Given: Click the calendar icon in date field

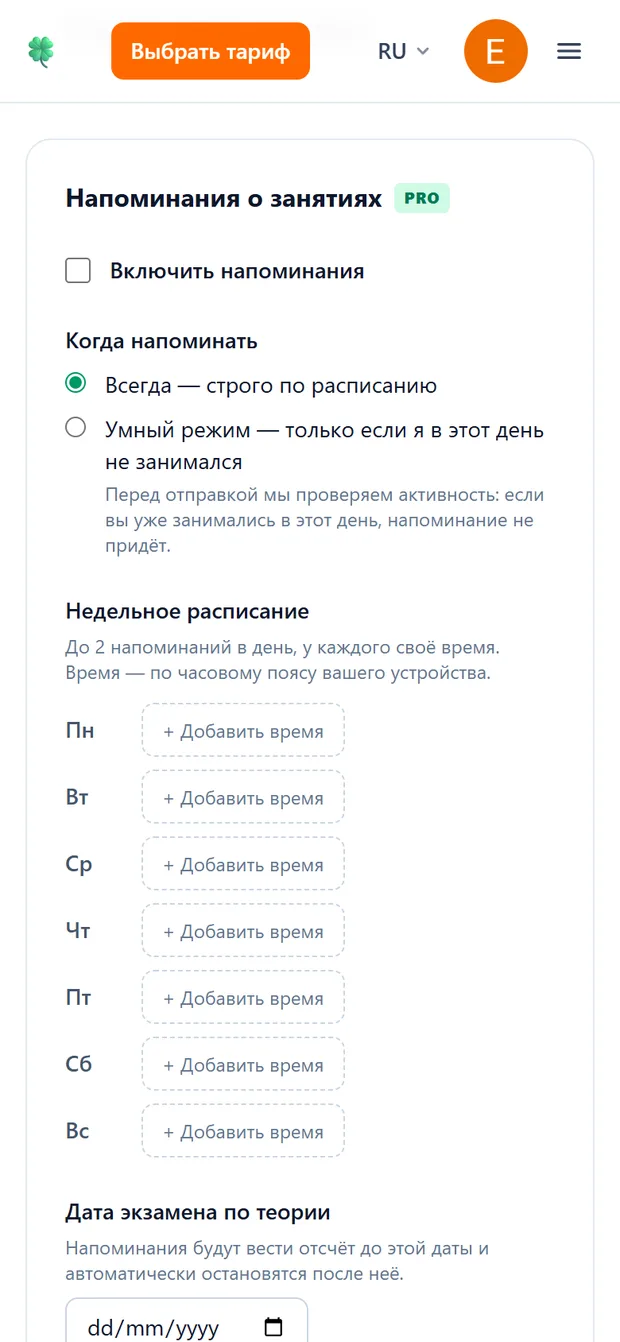Looking at the screenshot, I should coord(273,1328).
